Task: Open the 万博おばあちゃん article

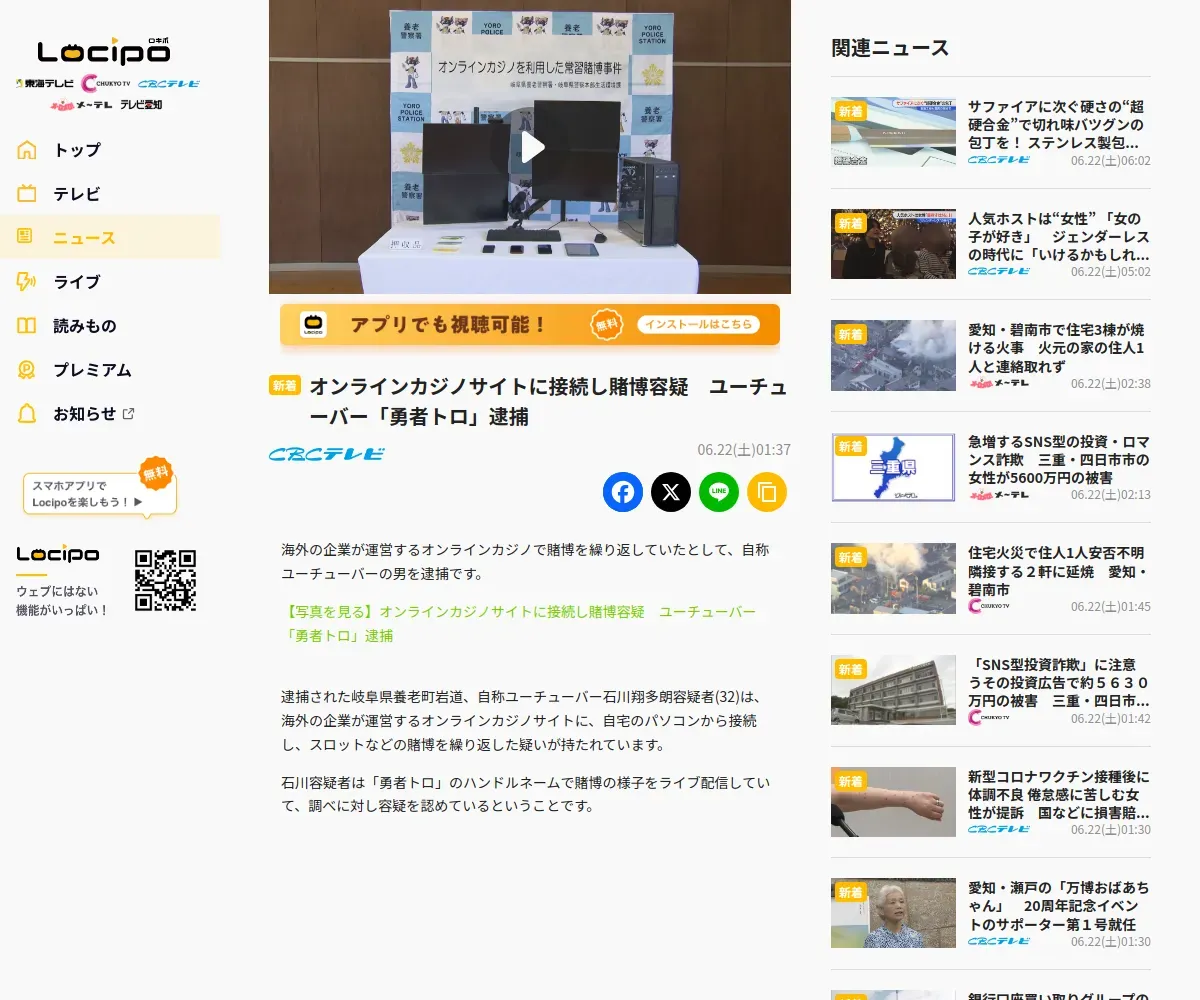Action: [x=1059, y=906]
